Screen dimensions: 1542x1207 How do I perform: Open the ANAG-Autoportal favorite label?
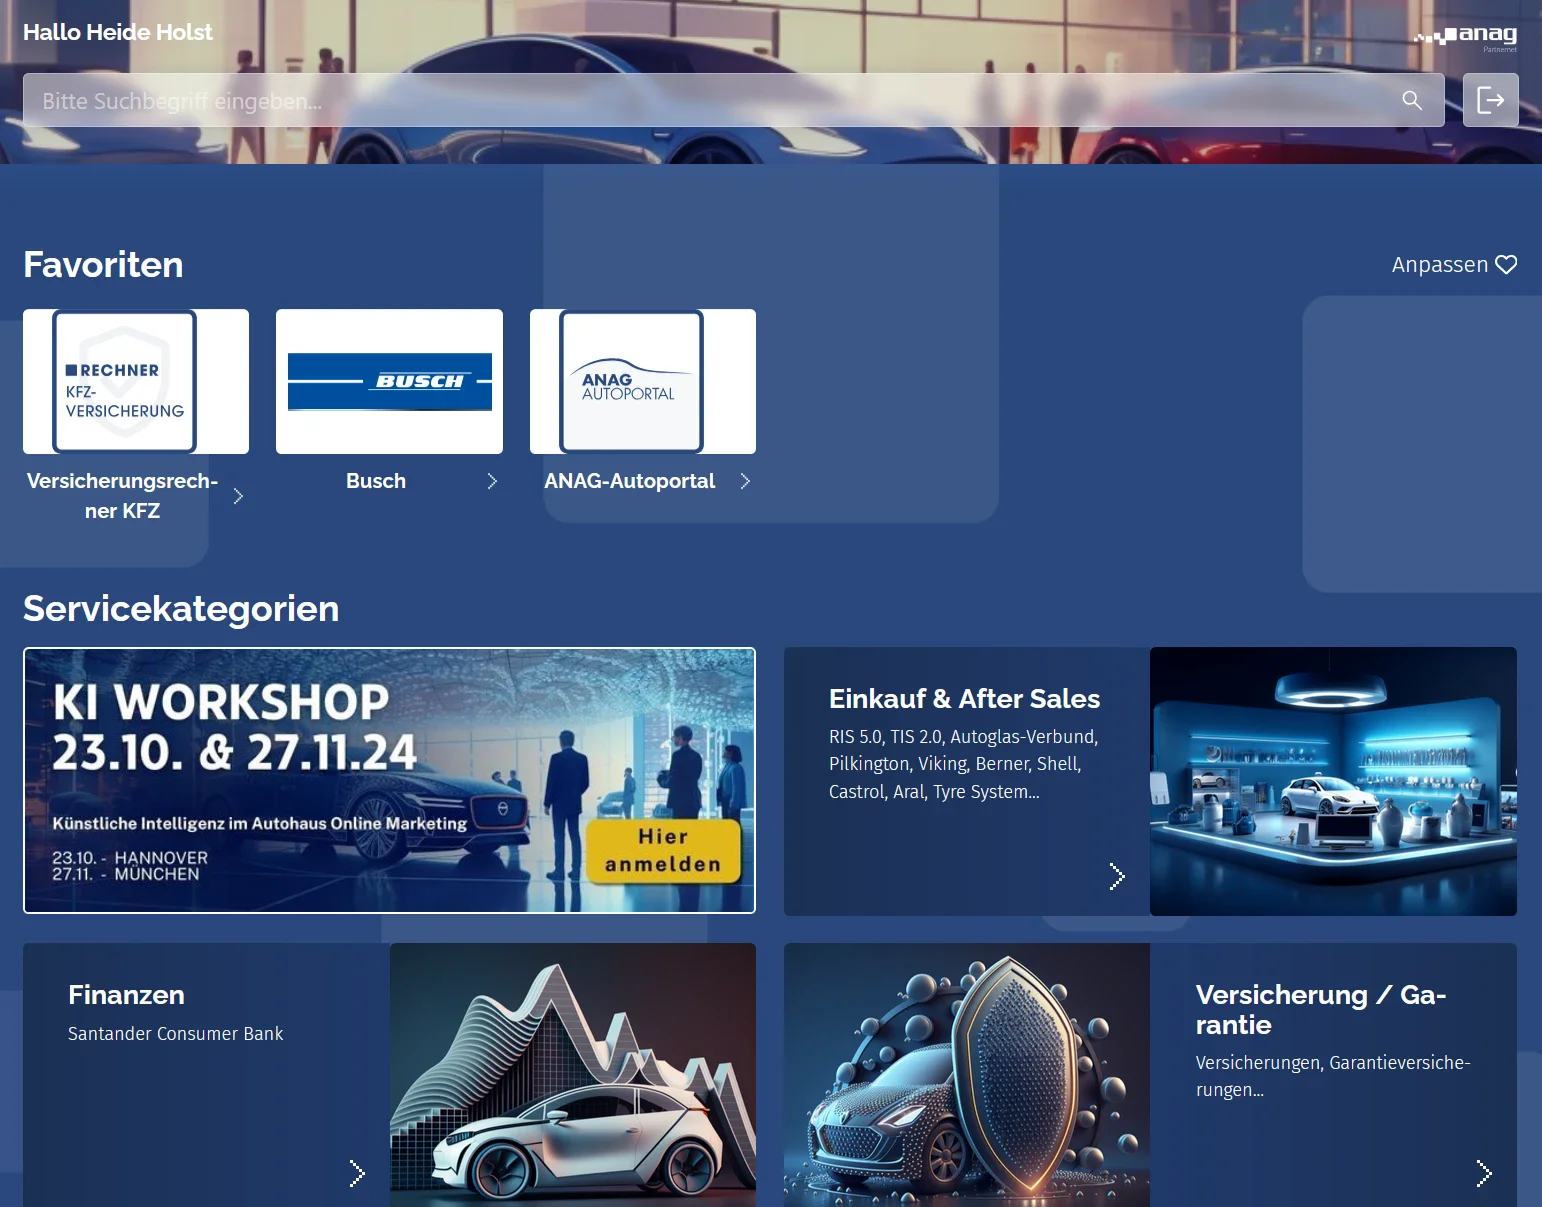coord(630,481)
